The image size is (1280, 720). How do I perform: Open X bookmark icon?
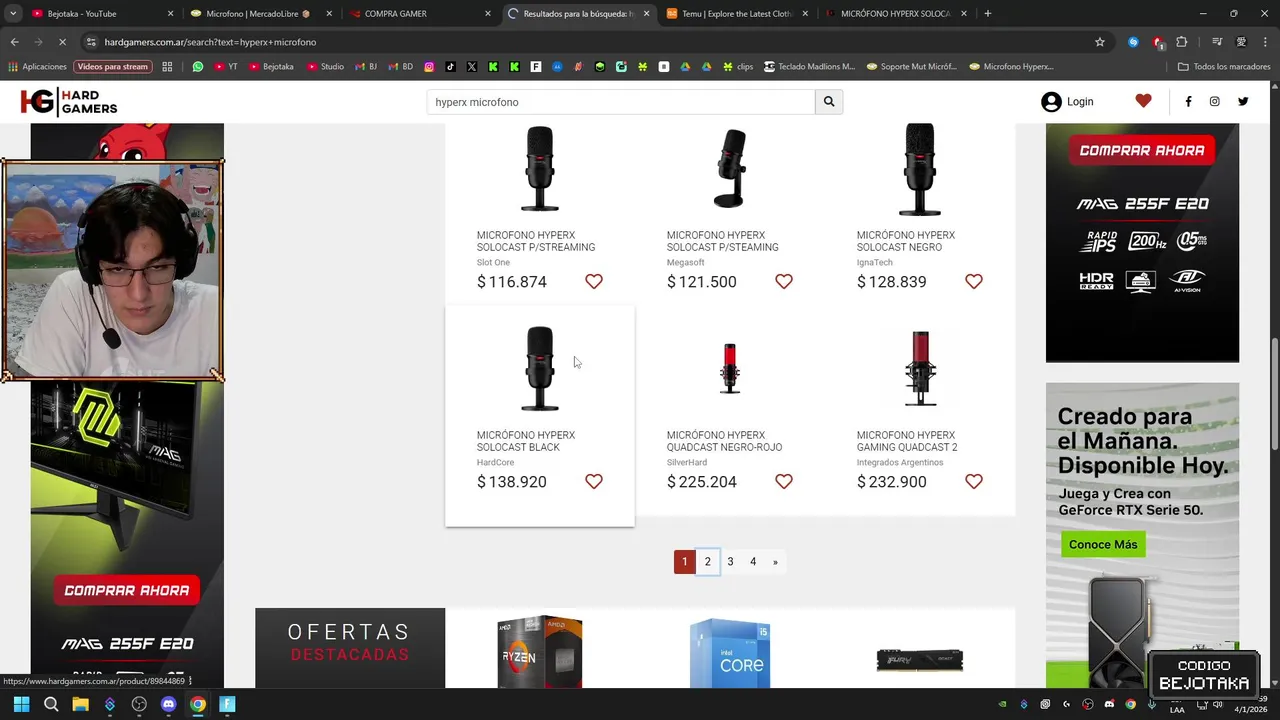pyautogui.click(x=472, y=67)
